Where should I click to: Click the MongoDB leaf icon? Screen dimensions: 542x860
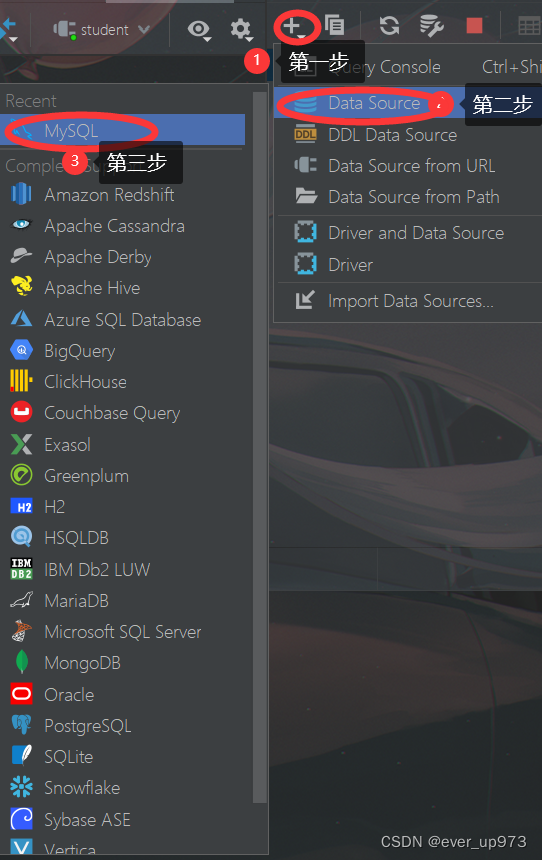pos(21,662)
